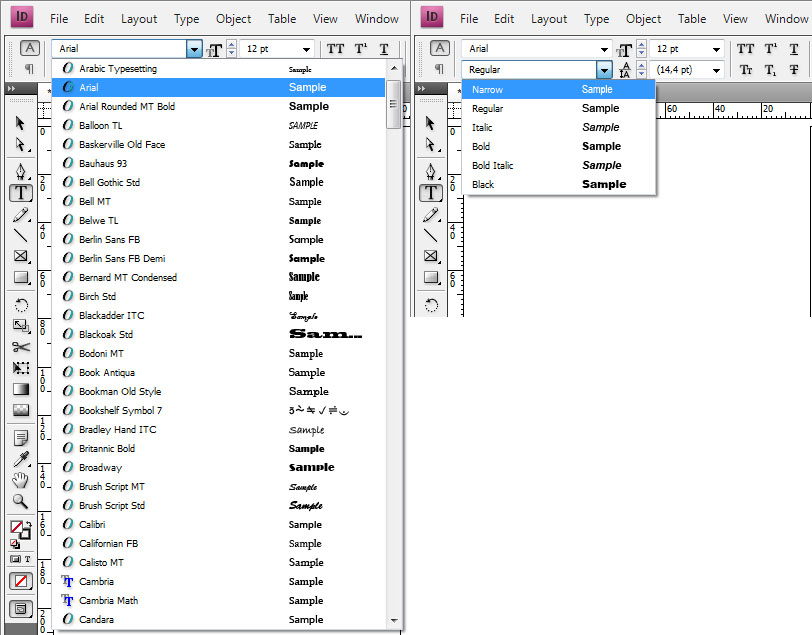Choose Black style from font style list
Image resolution: width=812 pixels, height=635 pixels.
pos(558,184)
